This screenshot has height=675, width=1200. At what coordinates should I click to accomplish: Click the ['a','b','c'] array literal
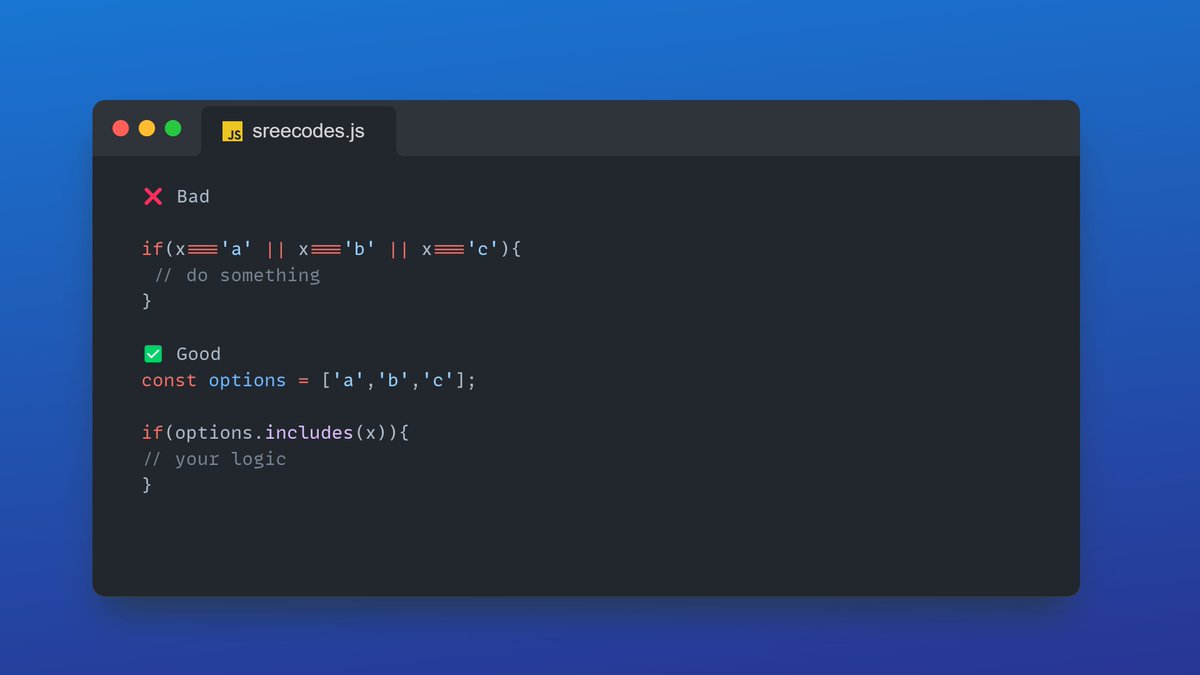393,381
